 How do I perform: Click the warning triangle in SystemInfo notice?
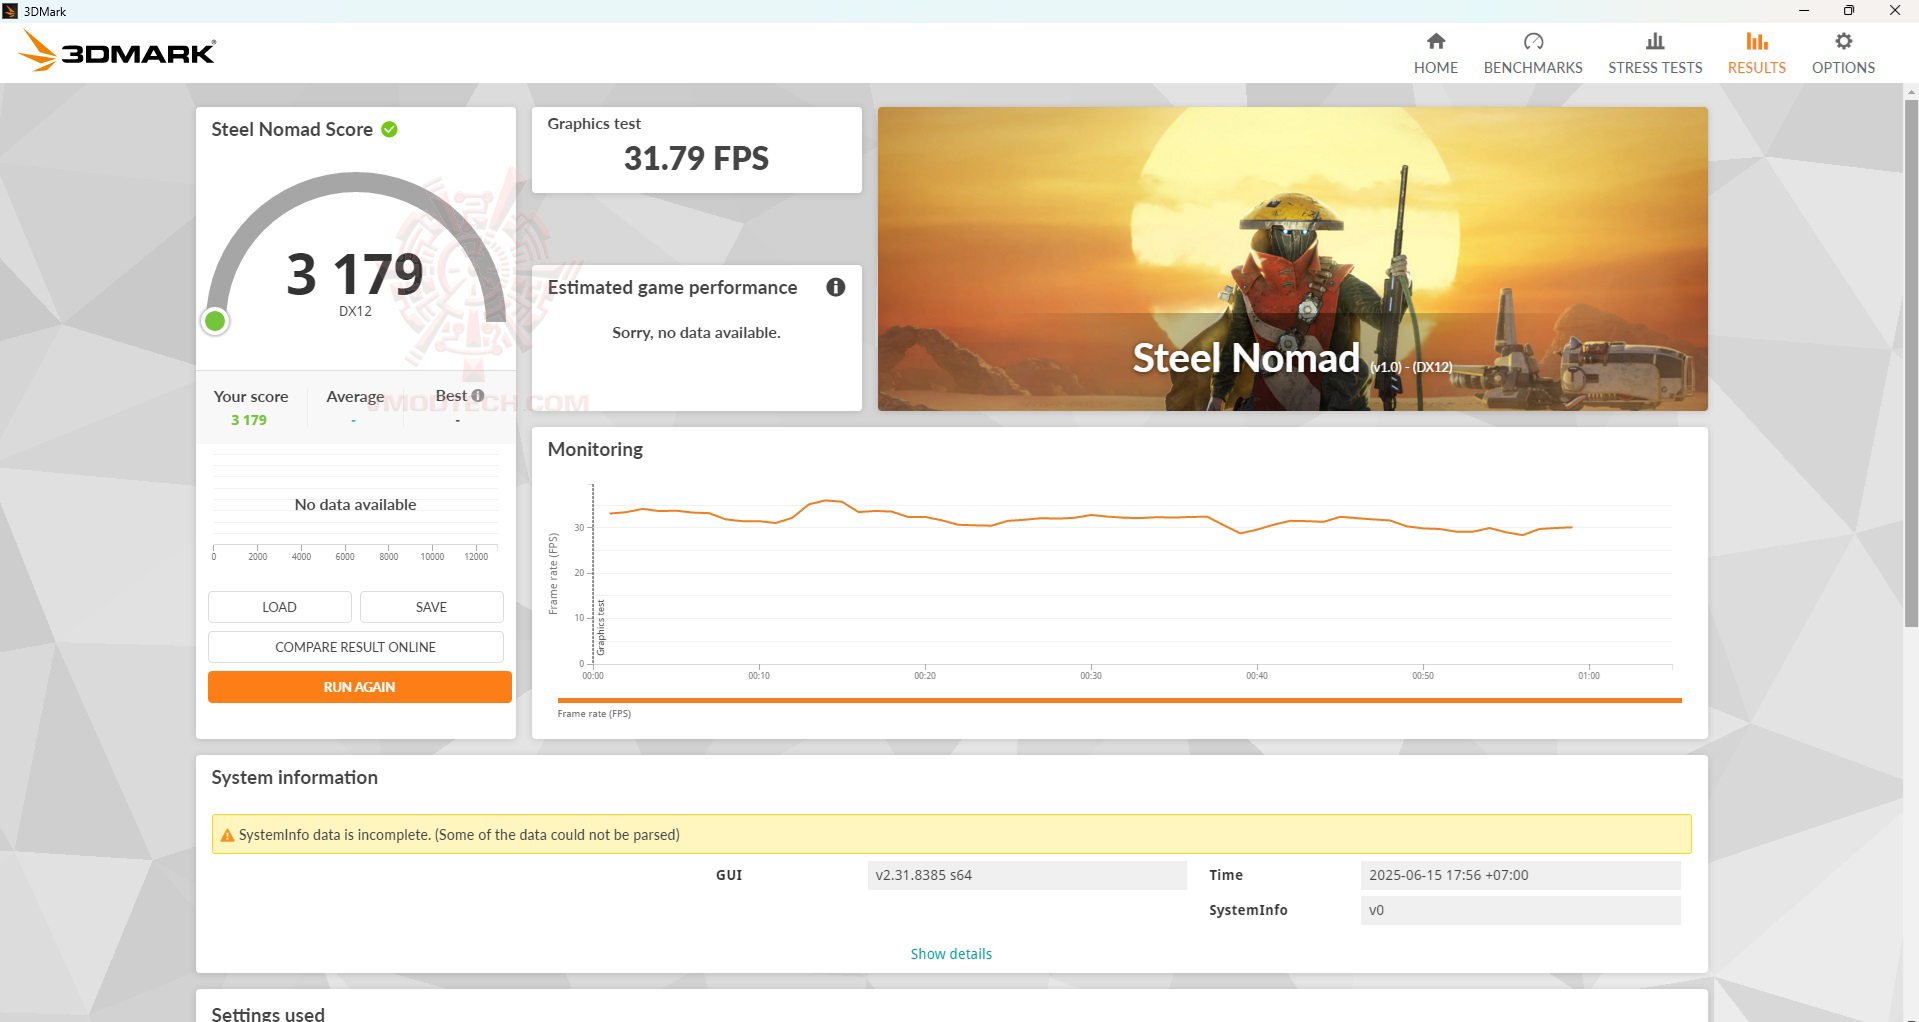pyautogui.click(x=227, y=835)
